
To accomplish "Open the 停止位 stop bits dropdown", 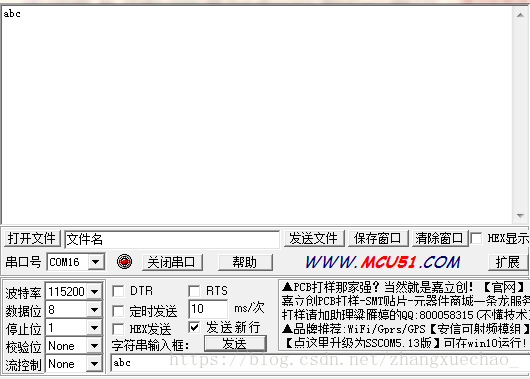I will (95, 328).
